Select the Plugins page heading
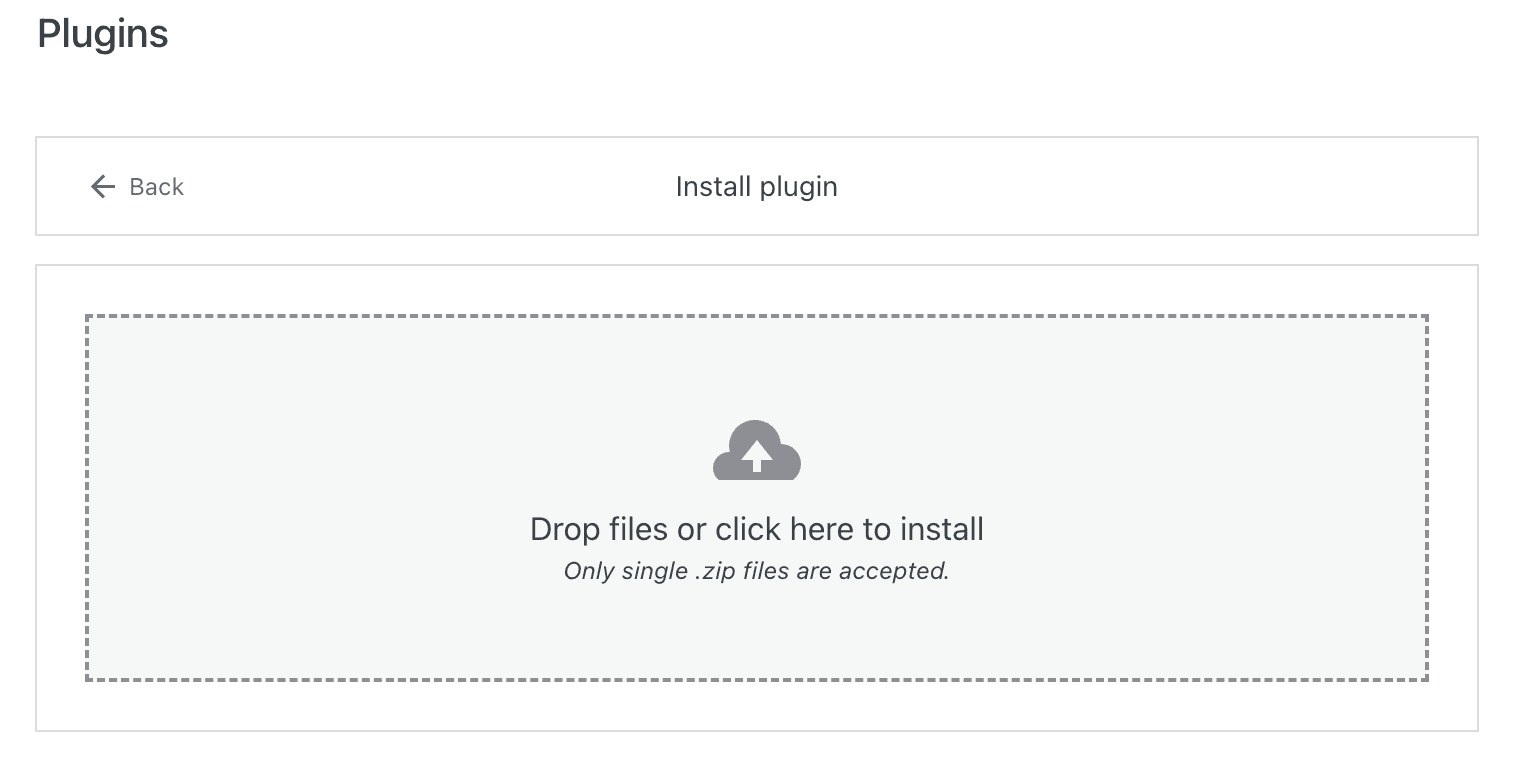Image resolution: width=1522 pixels, height=770 pixels. tap(103, 33)
